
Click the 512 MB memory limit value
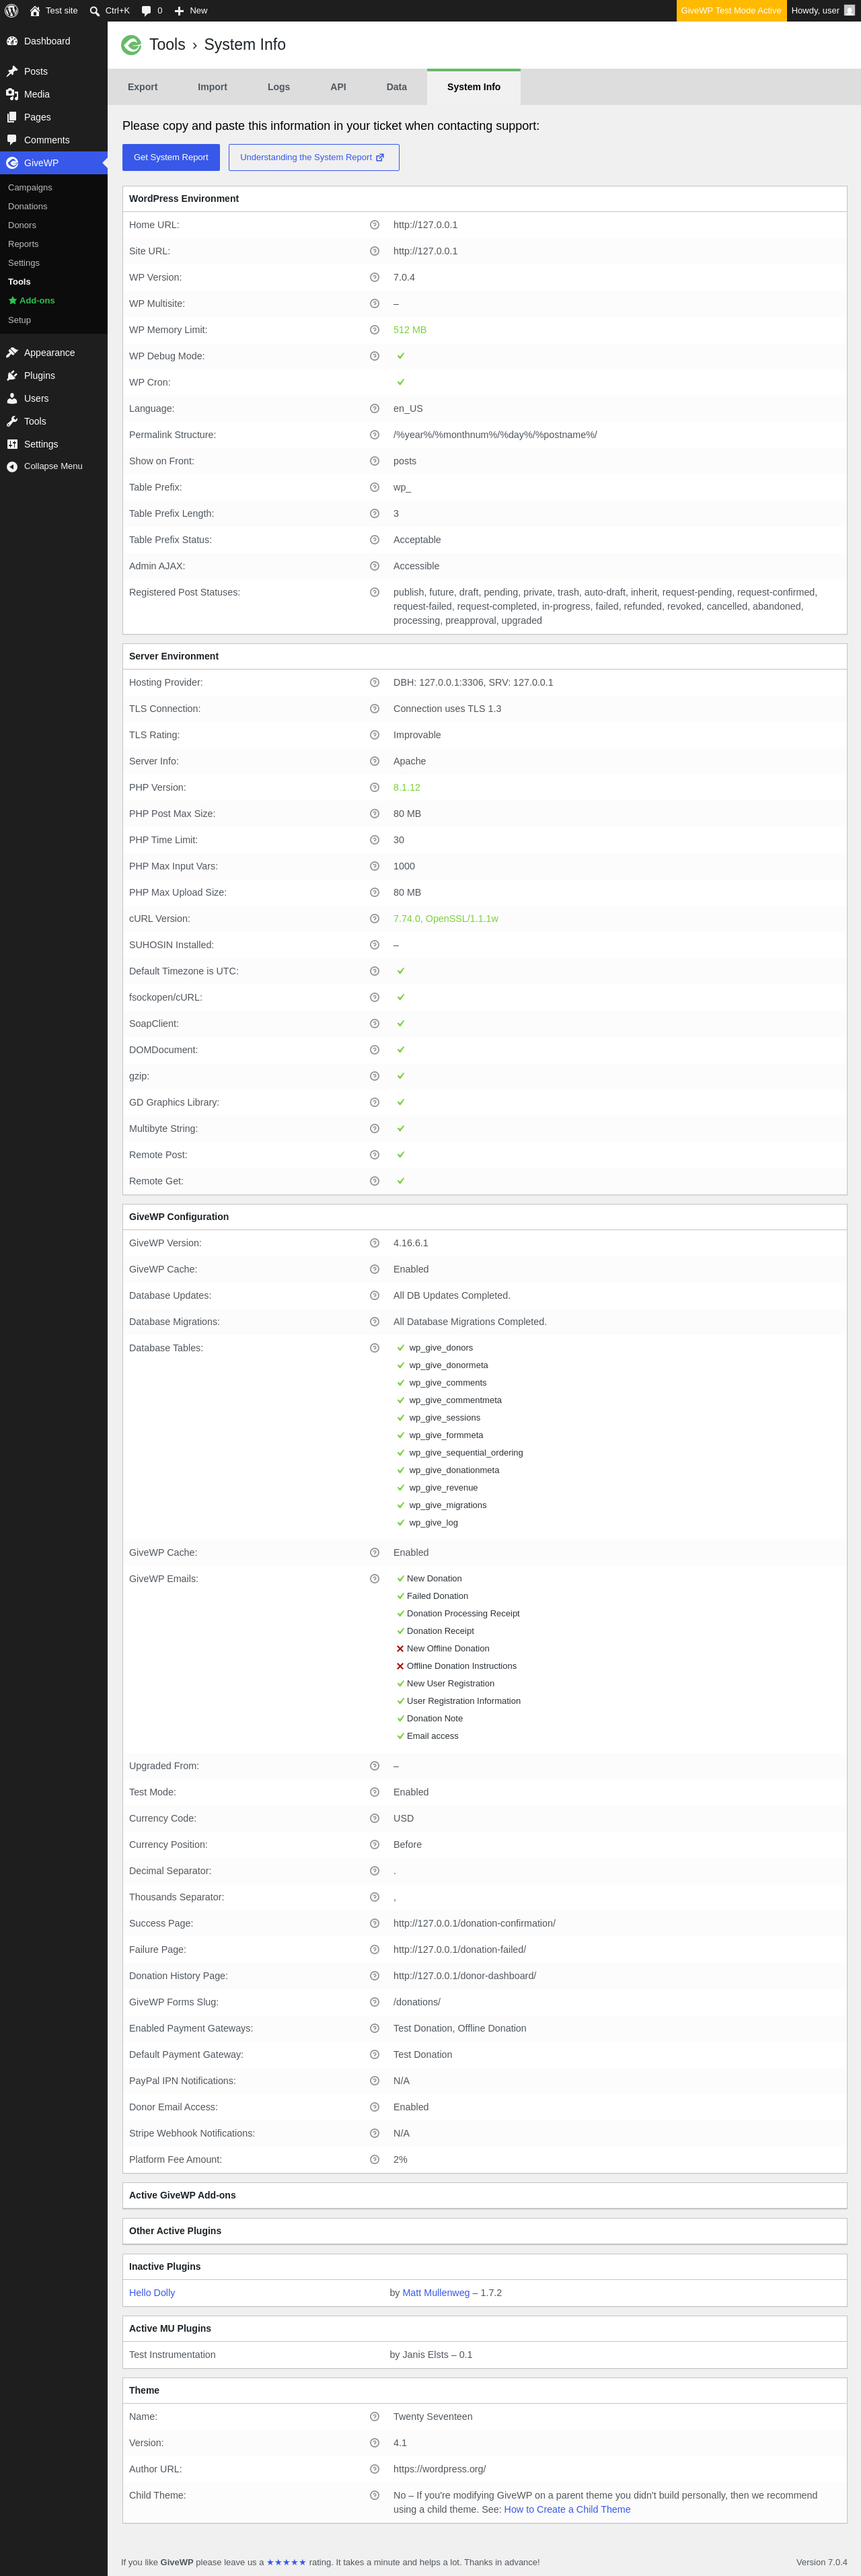410,330
